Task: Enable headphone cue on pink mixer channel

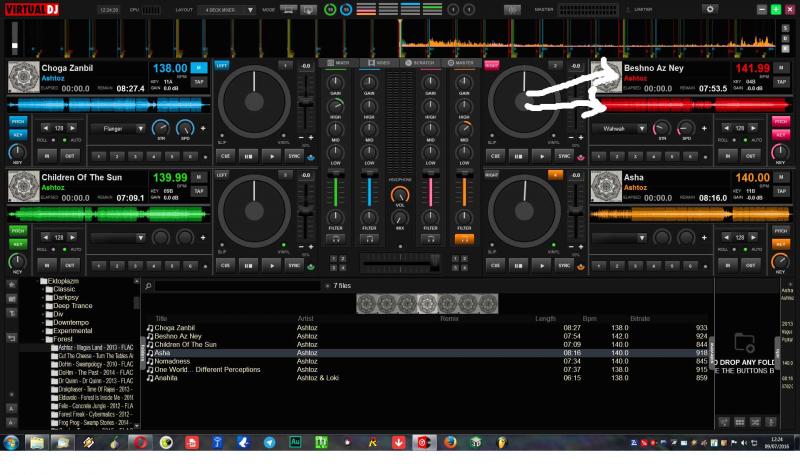Action: click(x=431, y=239)
